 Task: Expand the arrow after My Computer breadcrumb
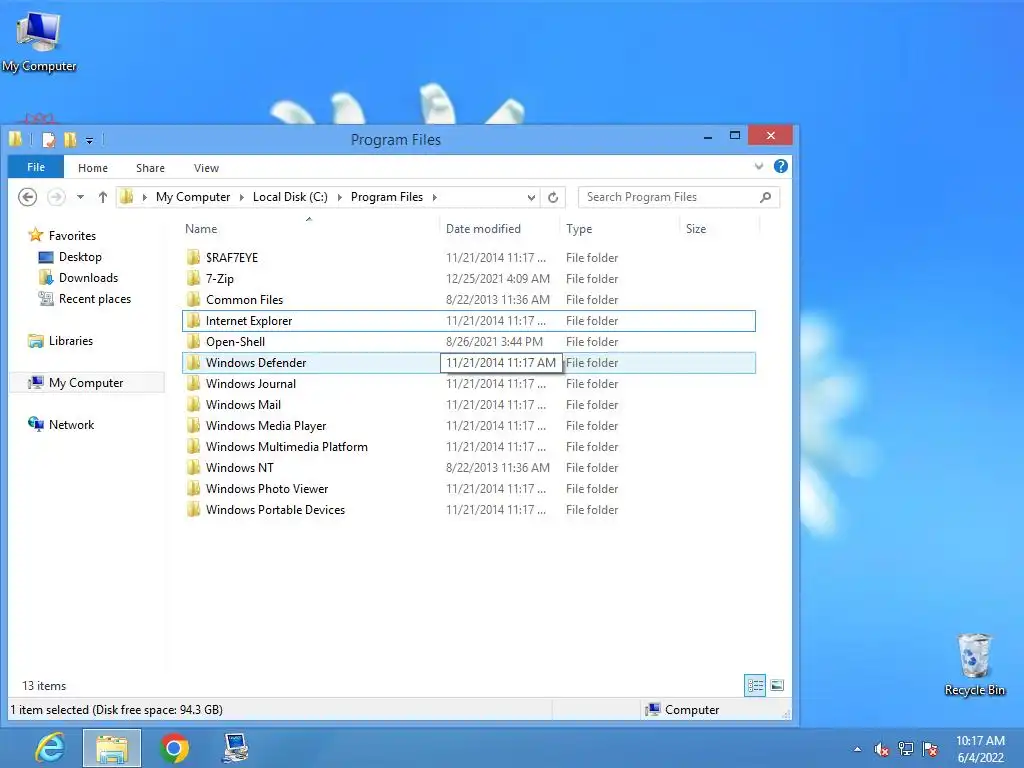click(x=242, y=197)
